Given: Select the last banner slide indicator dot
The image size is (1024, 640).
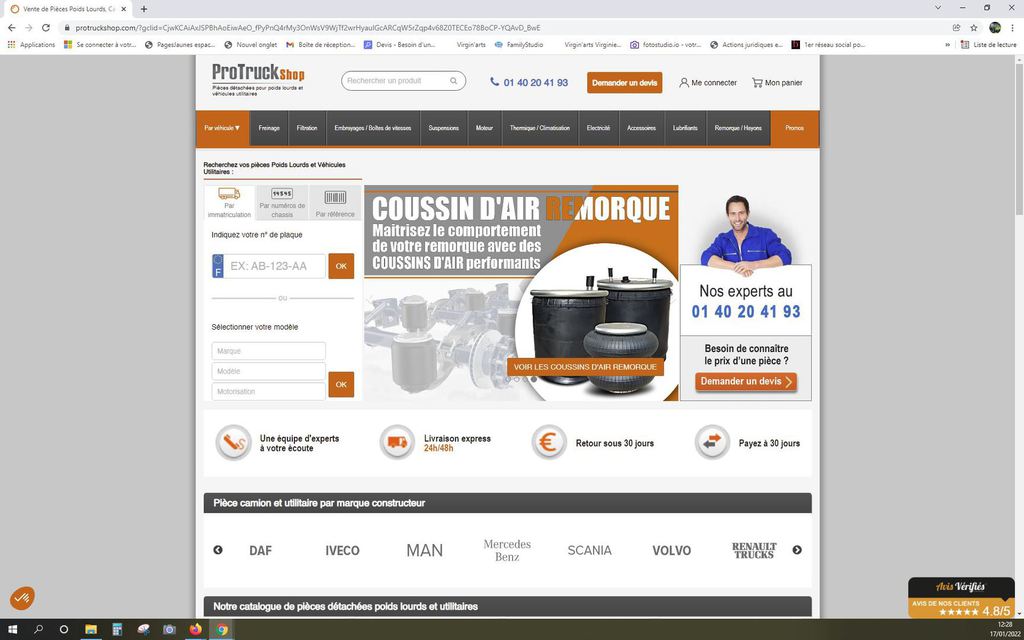Looking at the screenshot, I should (534, 379).
